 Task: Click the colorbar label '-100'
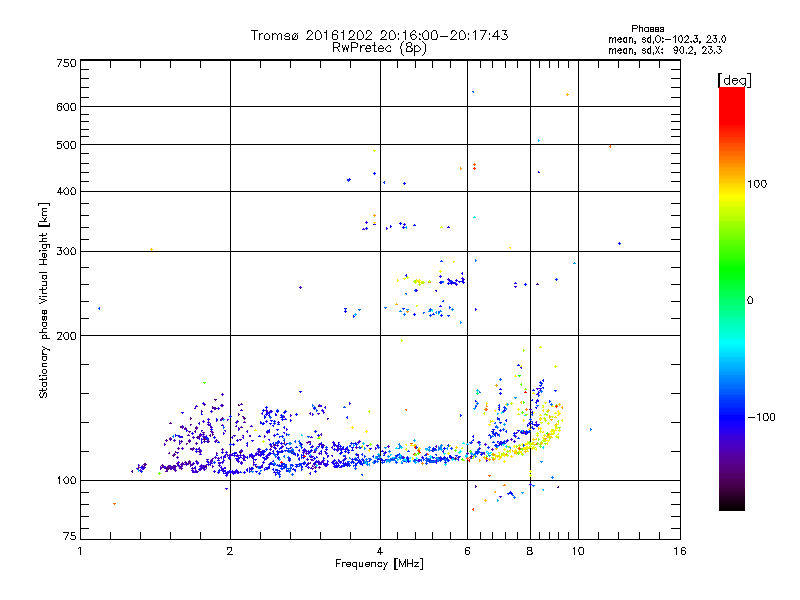tap(761, 417)
